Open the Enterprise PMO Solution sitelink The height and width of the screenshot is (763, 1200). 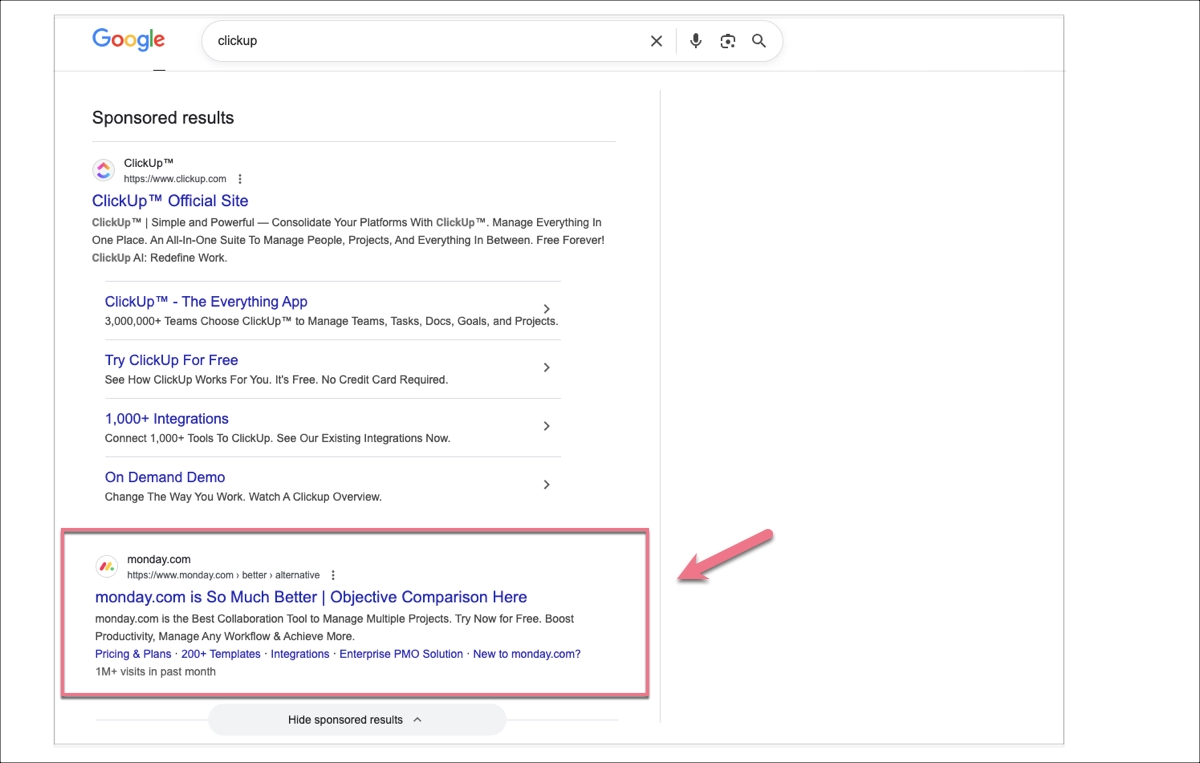[x=401, y=654]
